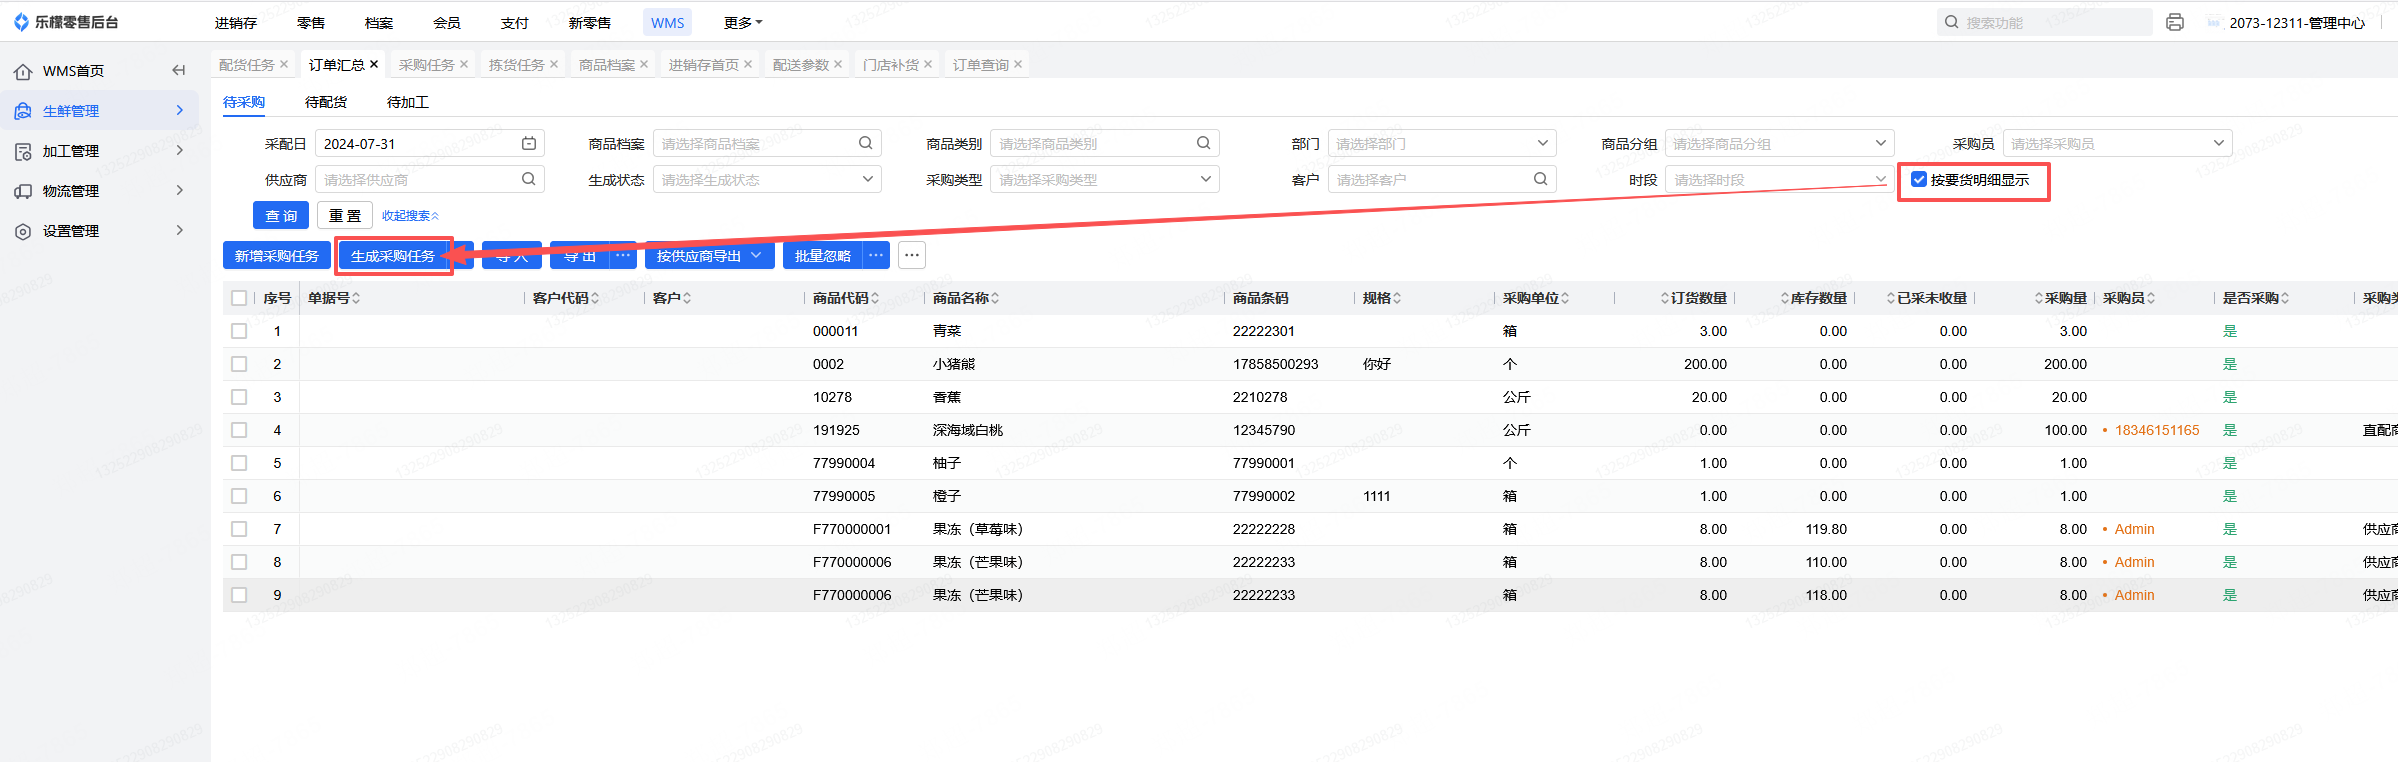
Task: Close the 订单查询 tab
Action: click(x=1018, y=64)
